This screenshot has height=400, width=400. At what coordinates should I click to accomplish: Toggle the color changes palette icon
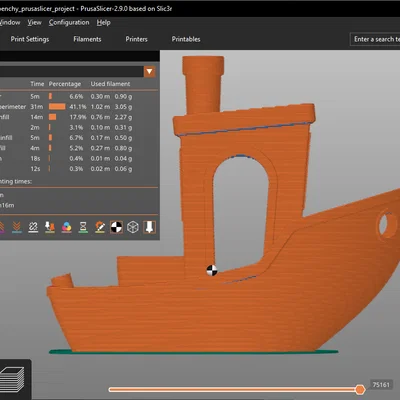click(x=67, y=227)
